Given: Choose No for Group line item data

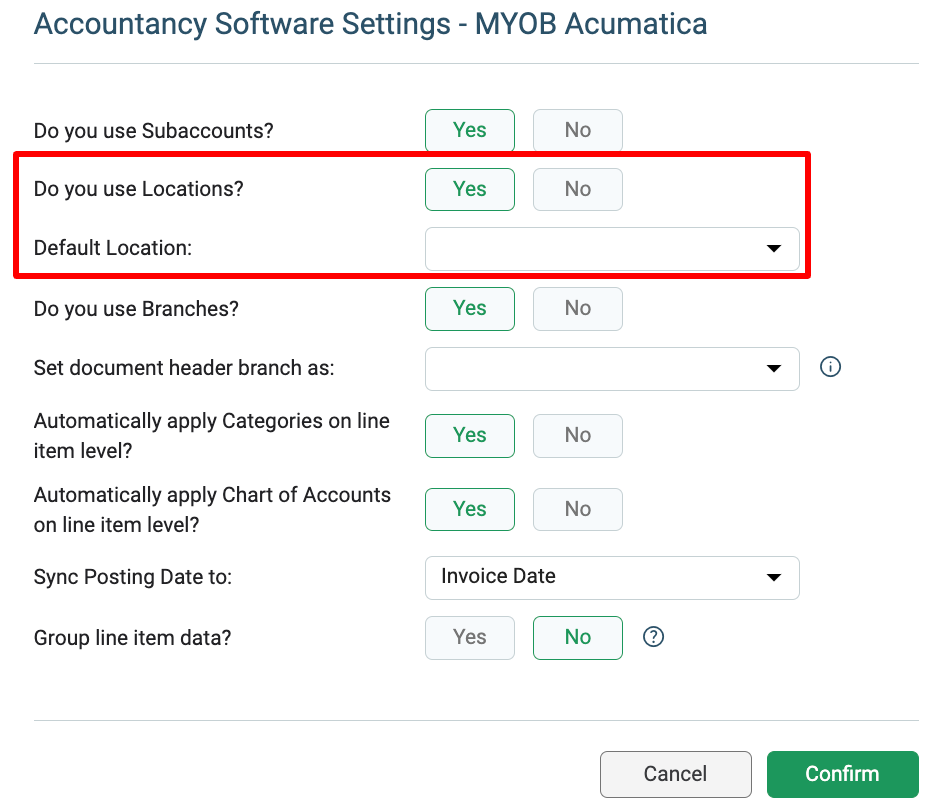Looking at the screenshot, I should pos(577,638).
